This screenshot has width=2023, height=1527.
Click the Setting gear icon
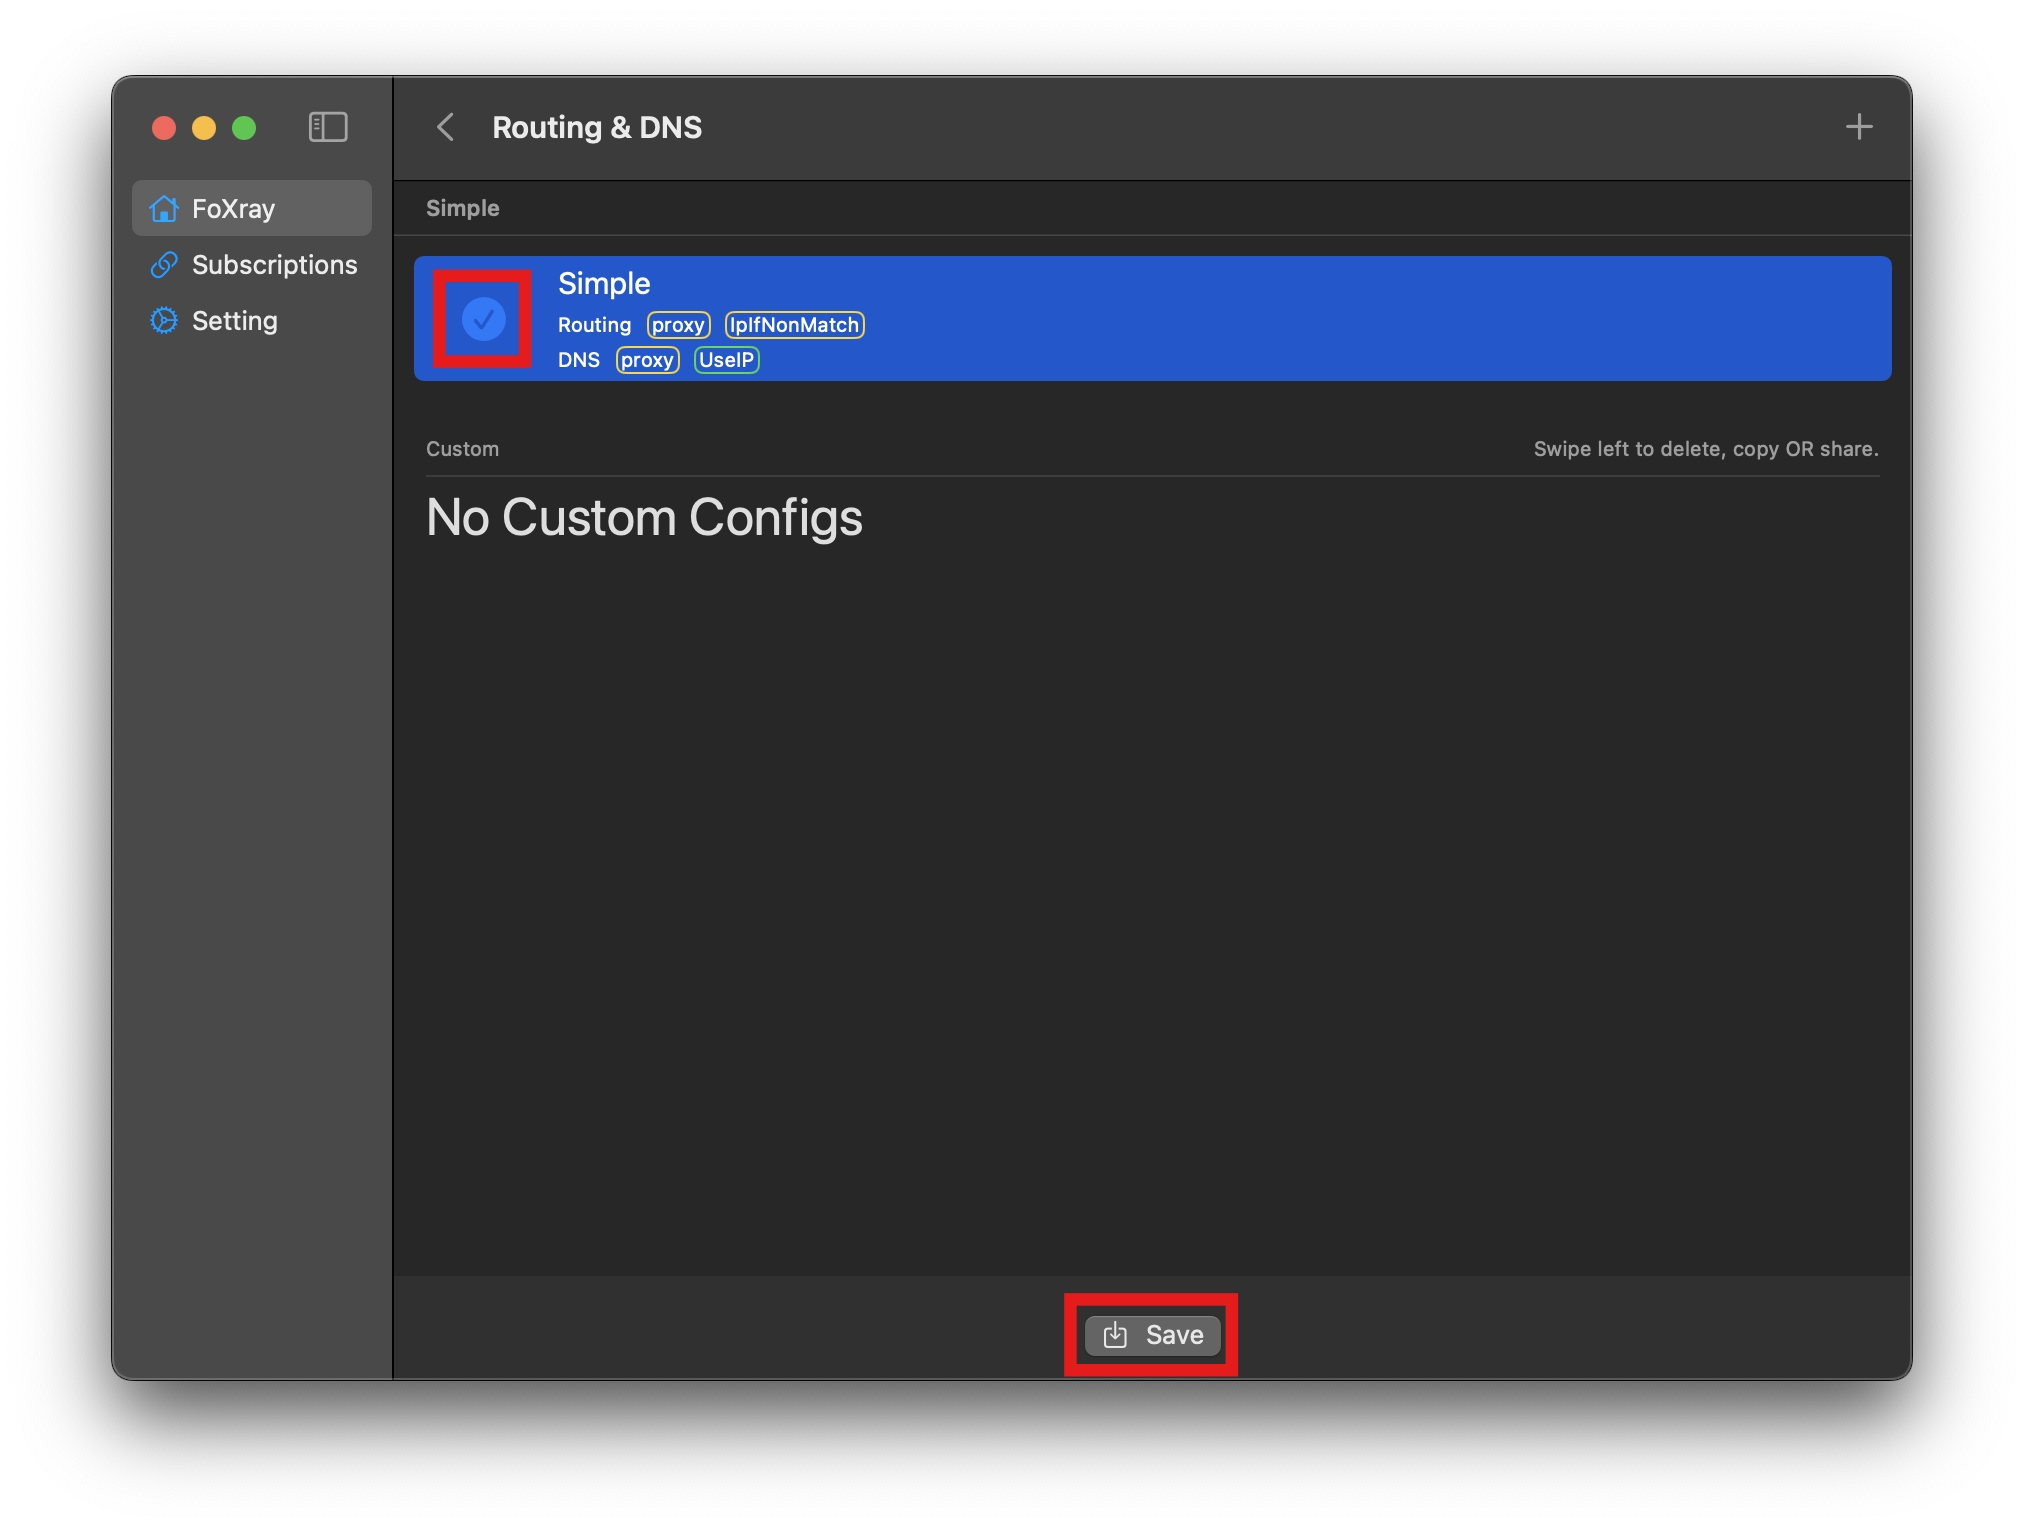(164, 321)
